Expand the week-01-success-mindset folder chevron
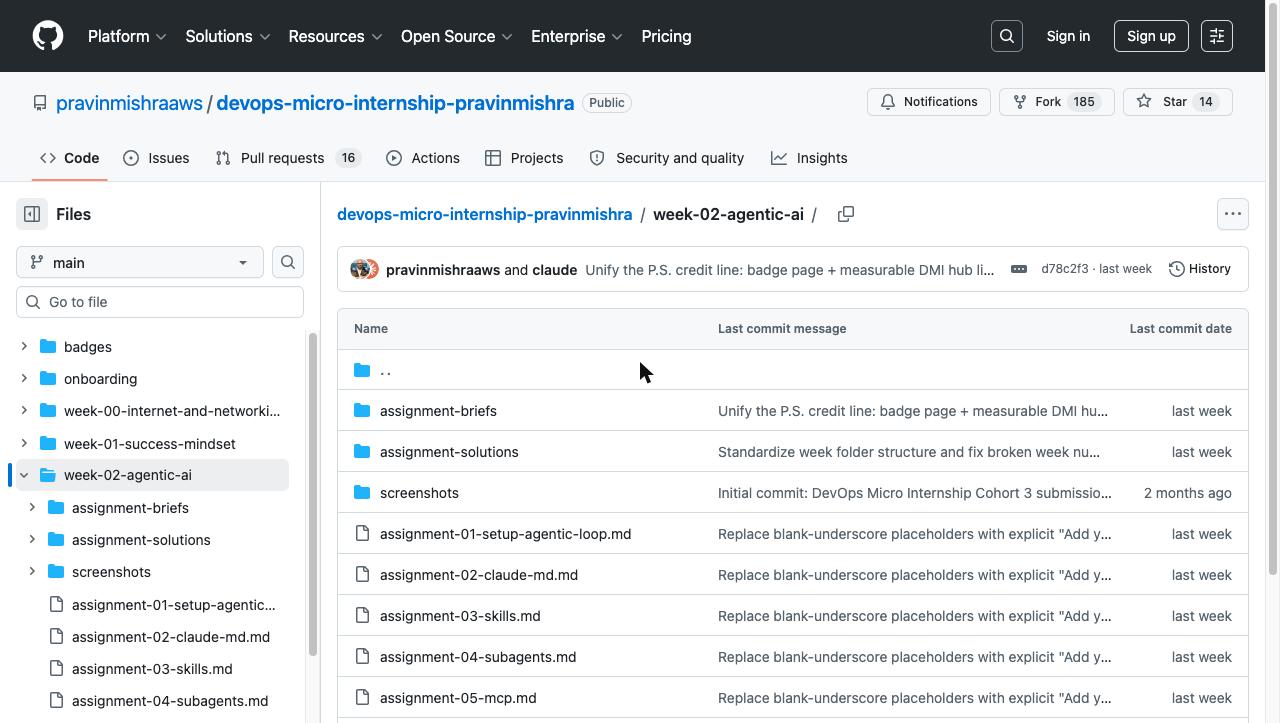The image size is (1280, 723). click(x=24, y=443)
